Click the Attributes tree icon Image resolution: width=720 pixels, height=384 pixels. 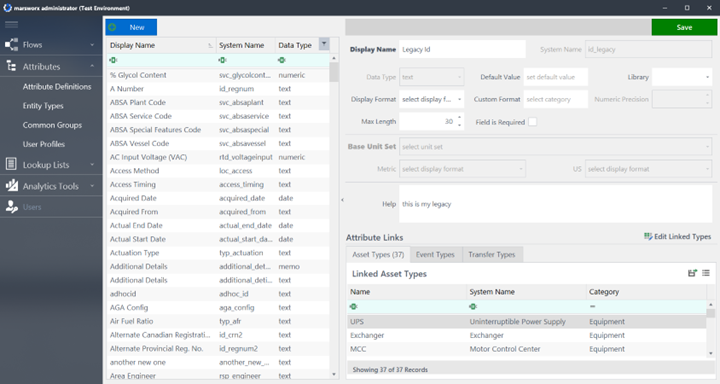click(11, 66)
